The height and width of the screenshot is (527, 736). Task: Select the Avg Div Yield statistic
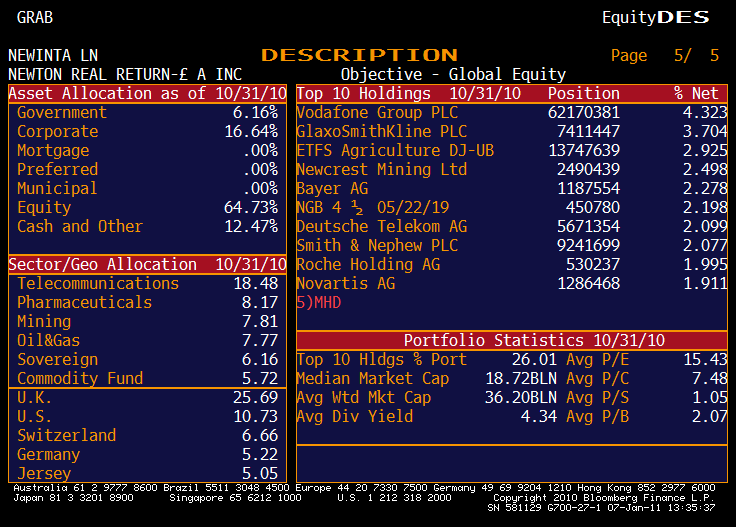(x=354, y=416)
